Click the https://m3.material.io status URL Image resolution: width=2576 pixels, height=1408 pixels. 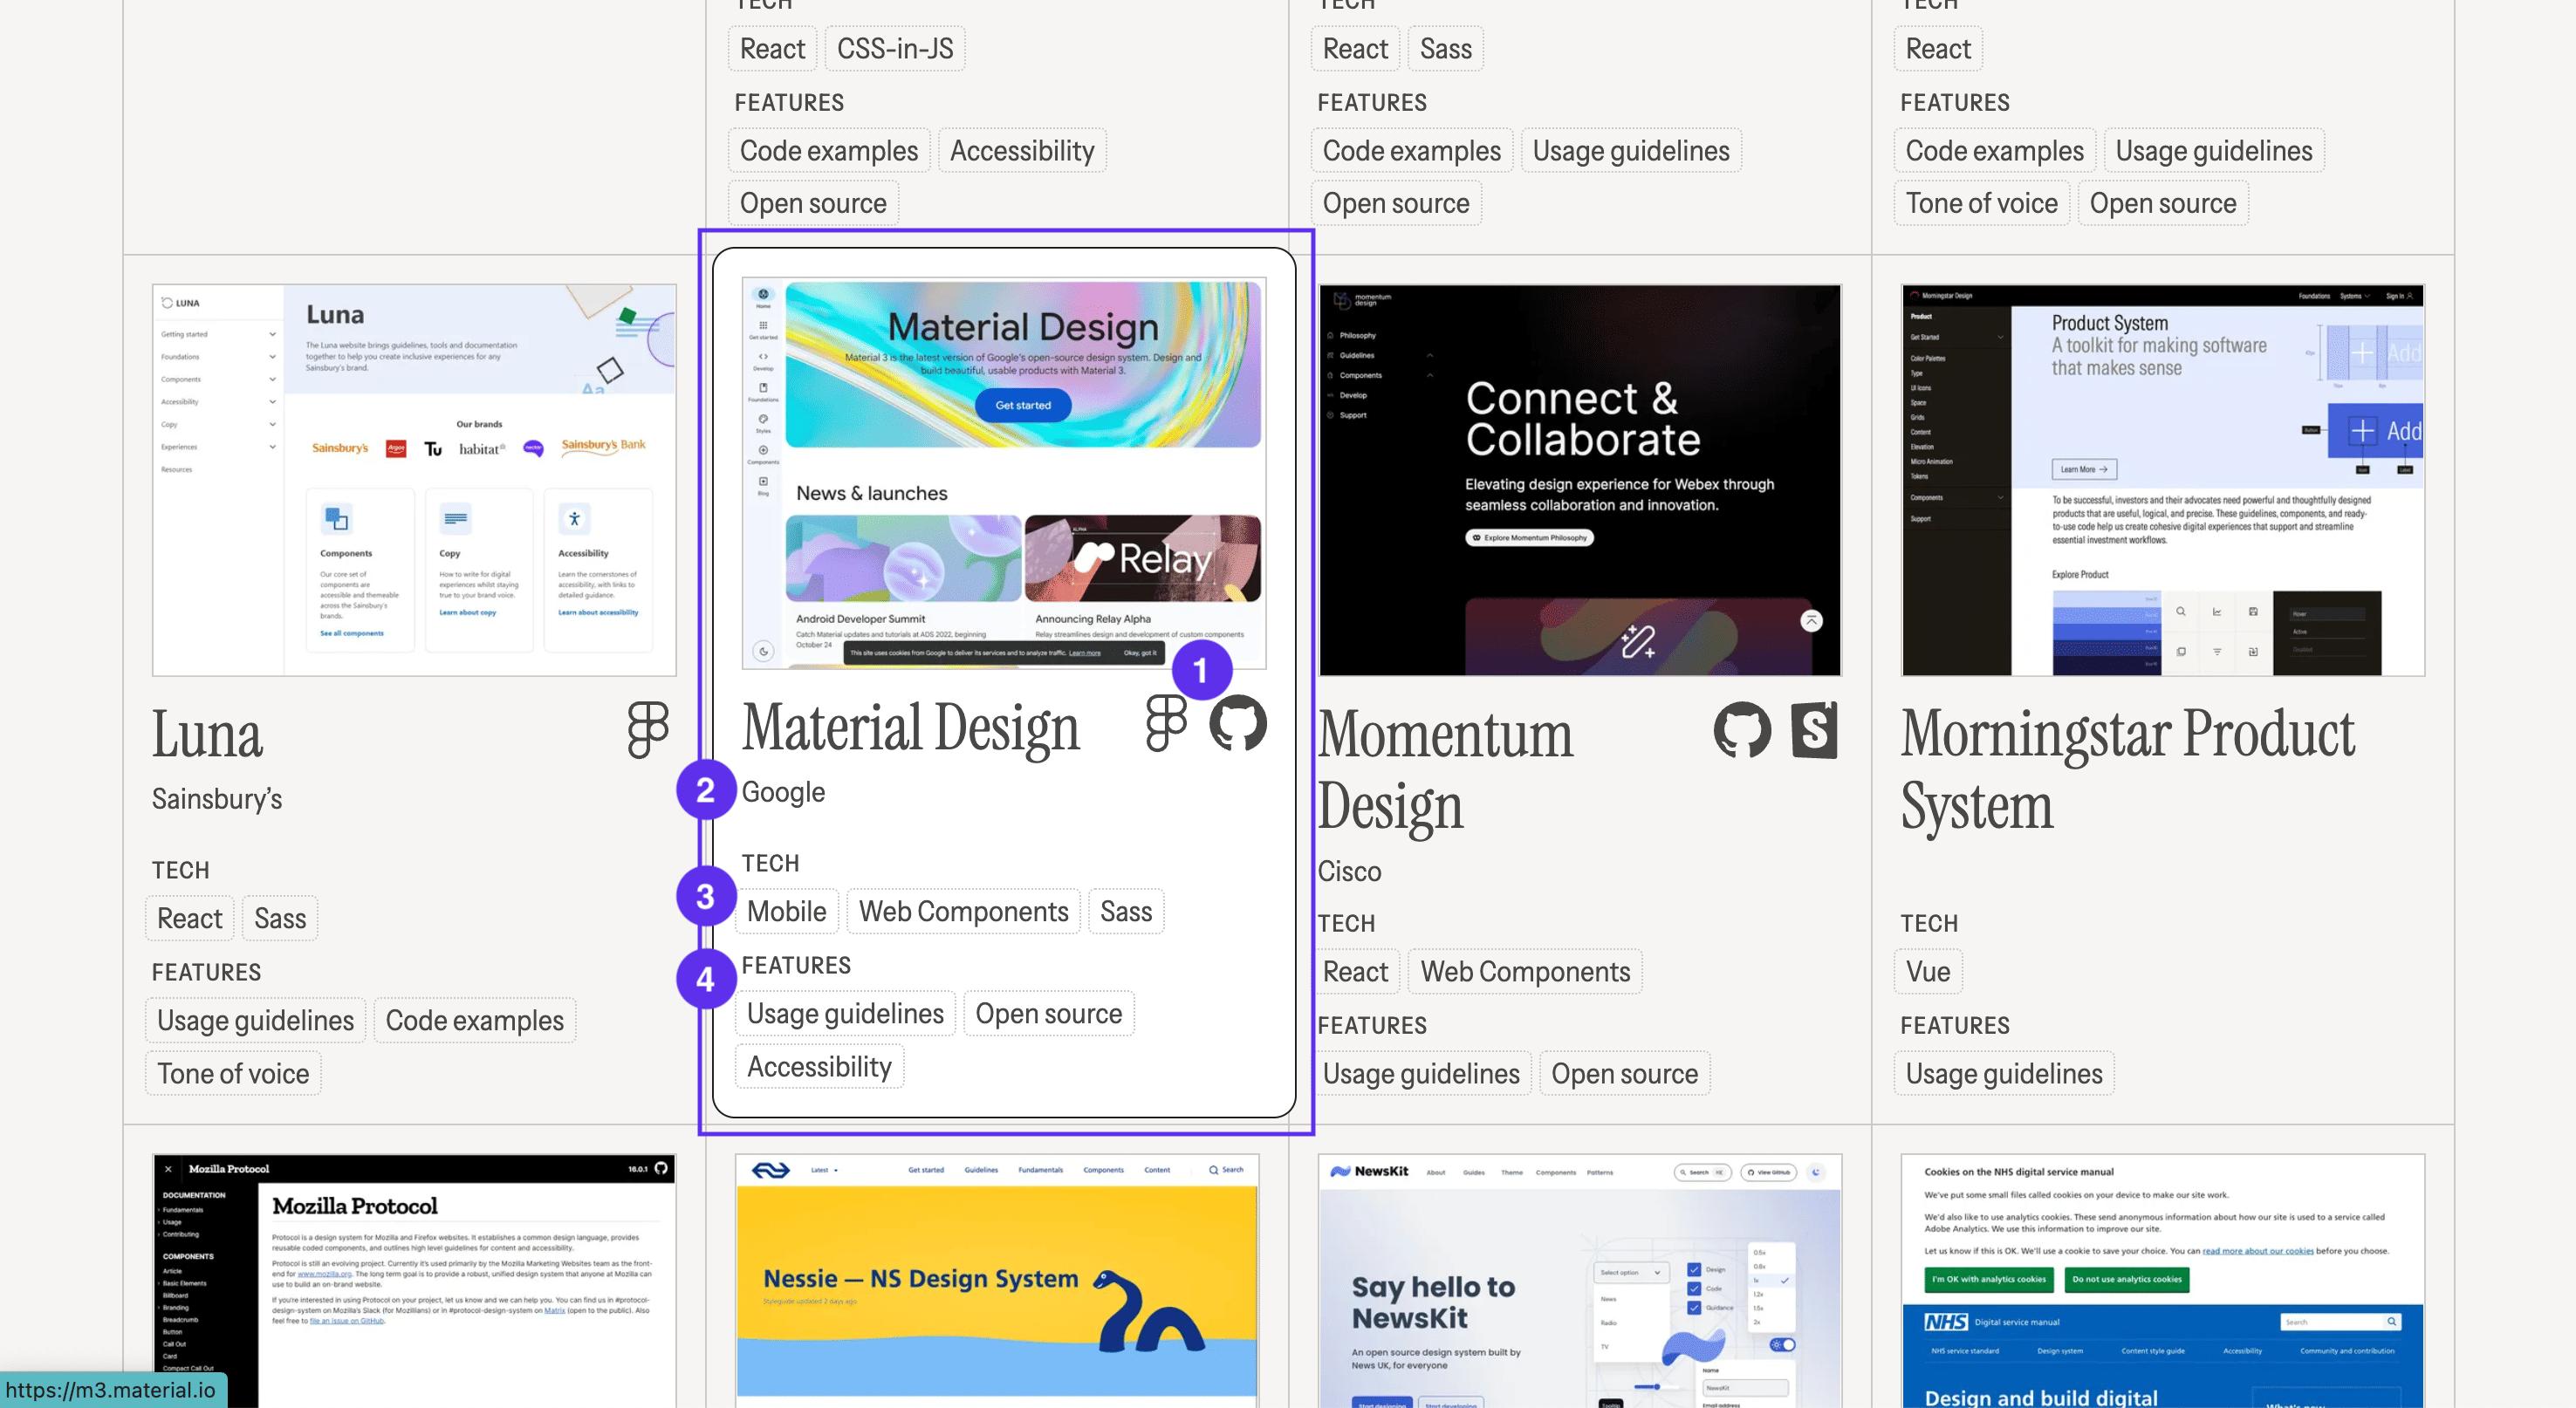tap(111, 1390)
